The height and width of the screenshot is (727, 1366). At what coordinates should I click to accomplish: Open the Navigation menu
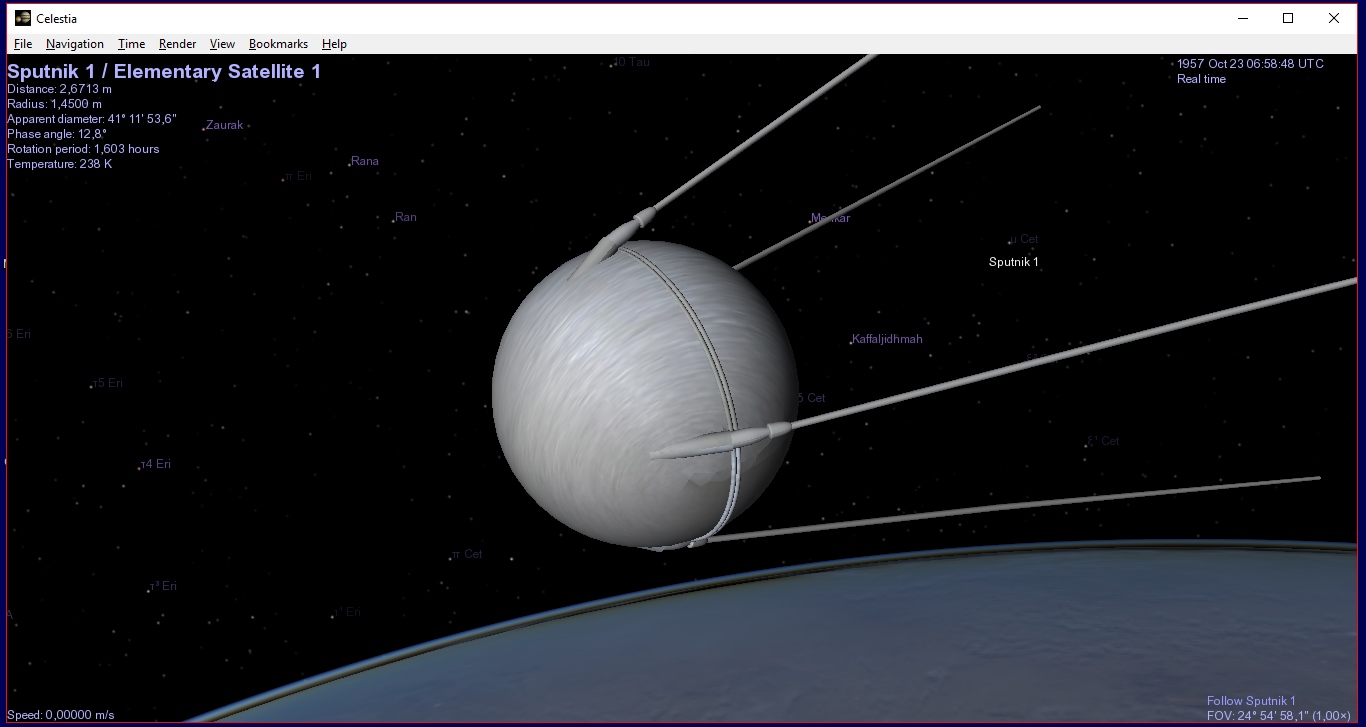point(75,44)
